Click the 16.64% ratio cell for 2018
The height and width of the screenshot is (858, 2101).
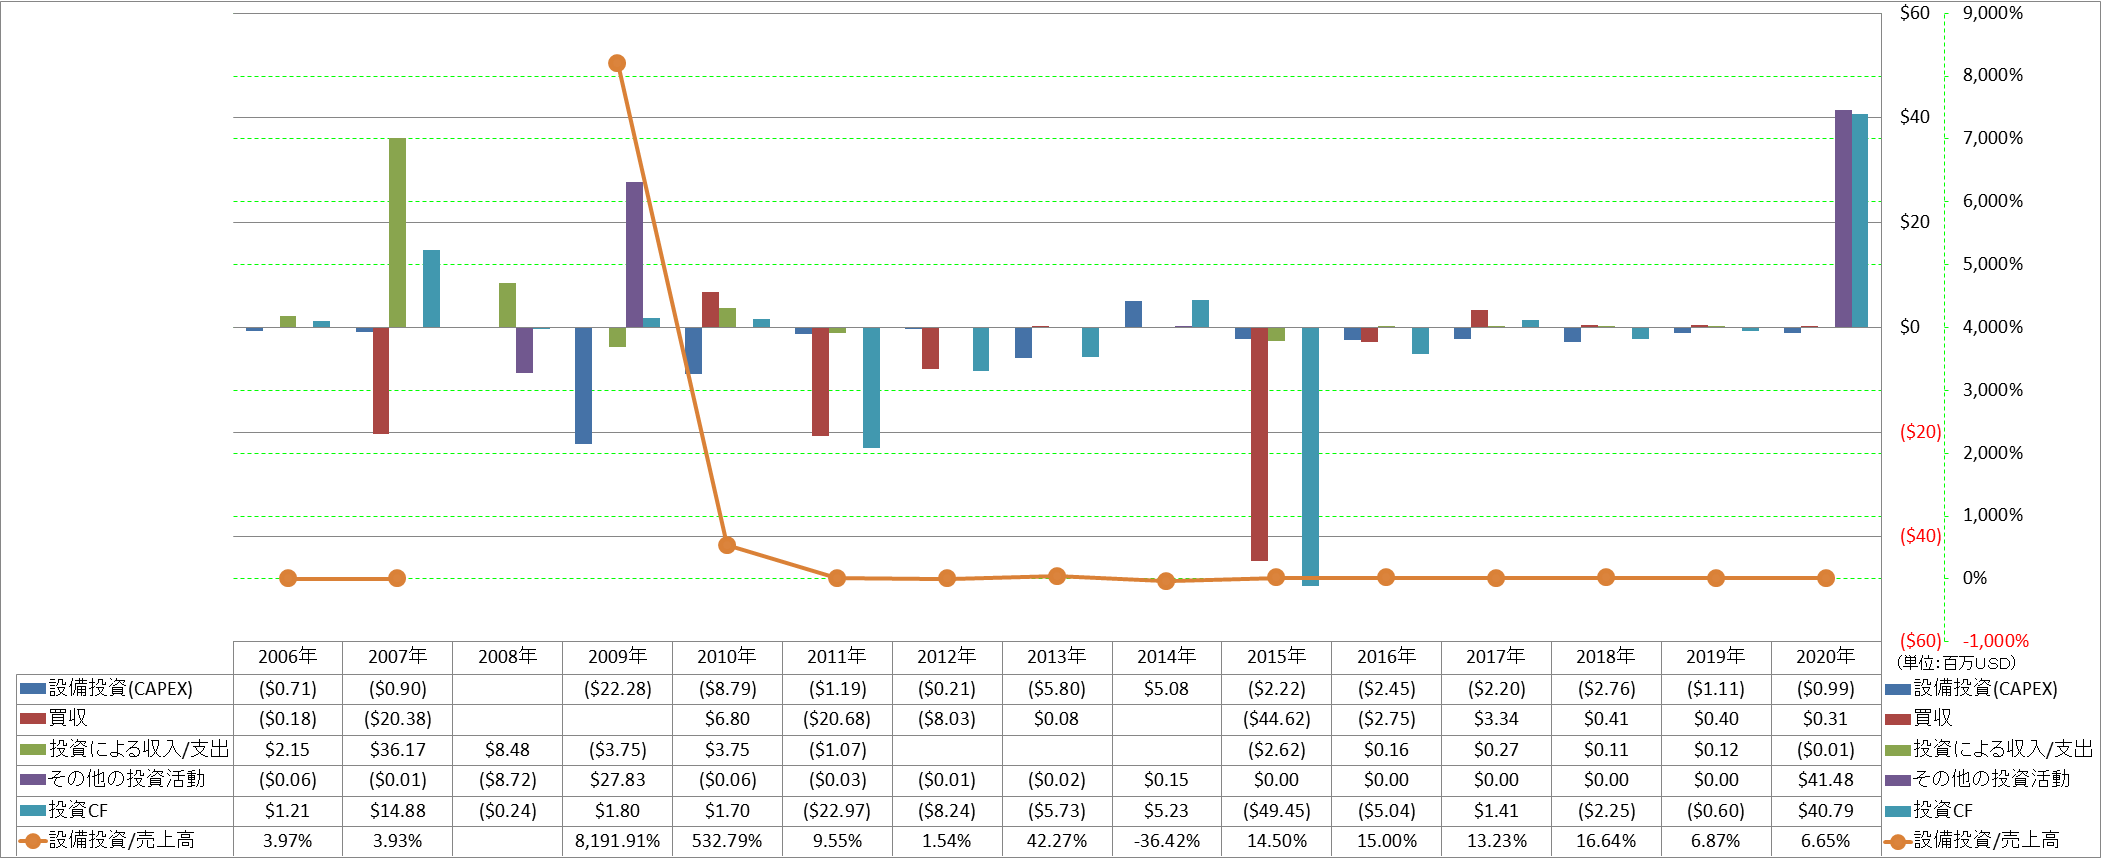(x=1606, y=841)
